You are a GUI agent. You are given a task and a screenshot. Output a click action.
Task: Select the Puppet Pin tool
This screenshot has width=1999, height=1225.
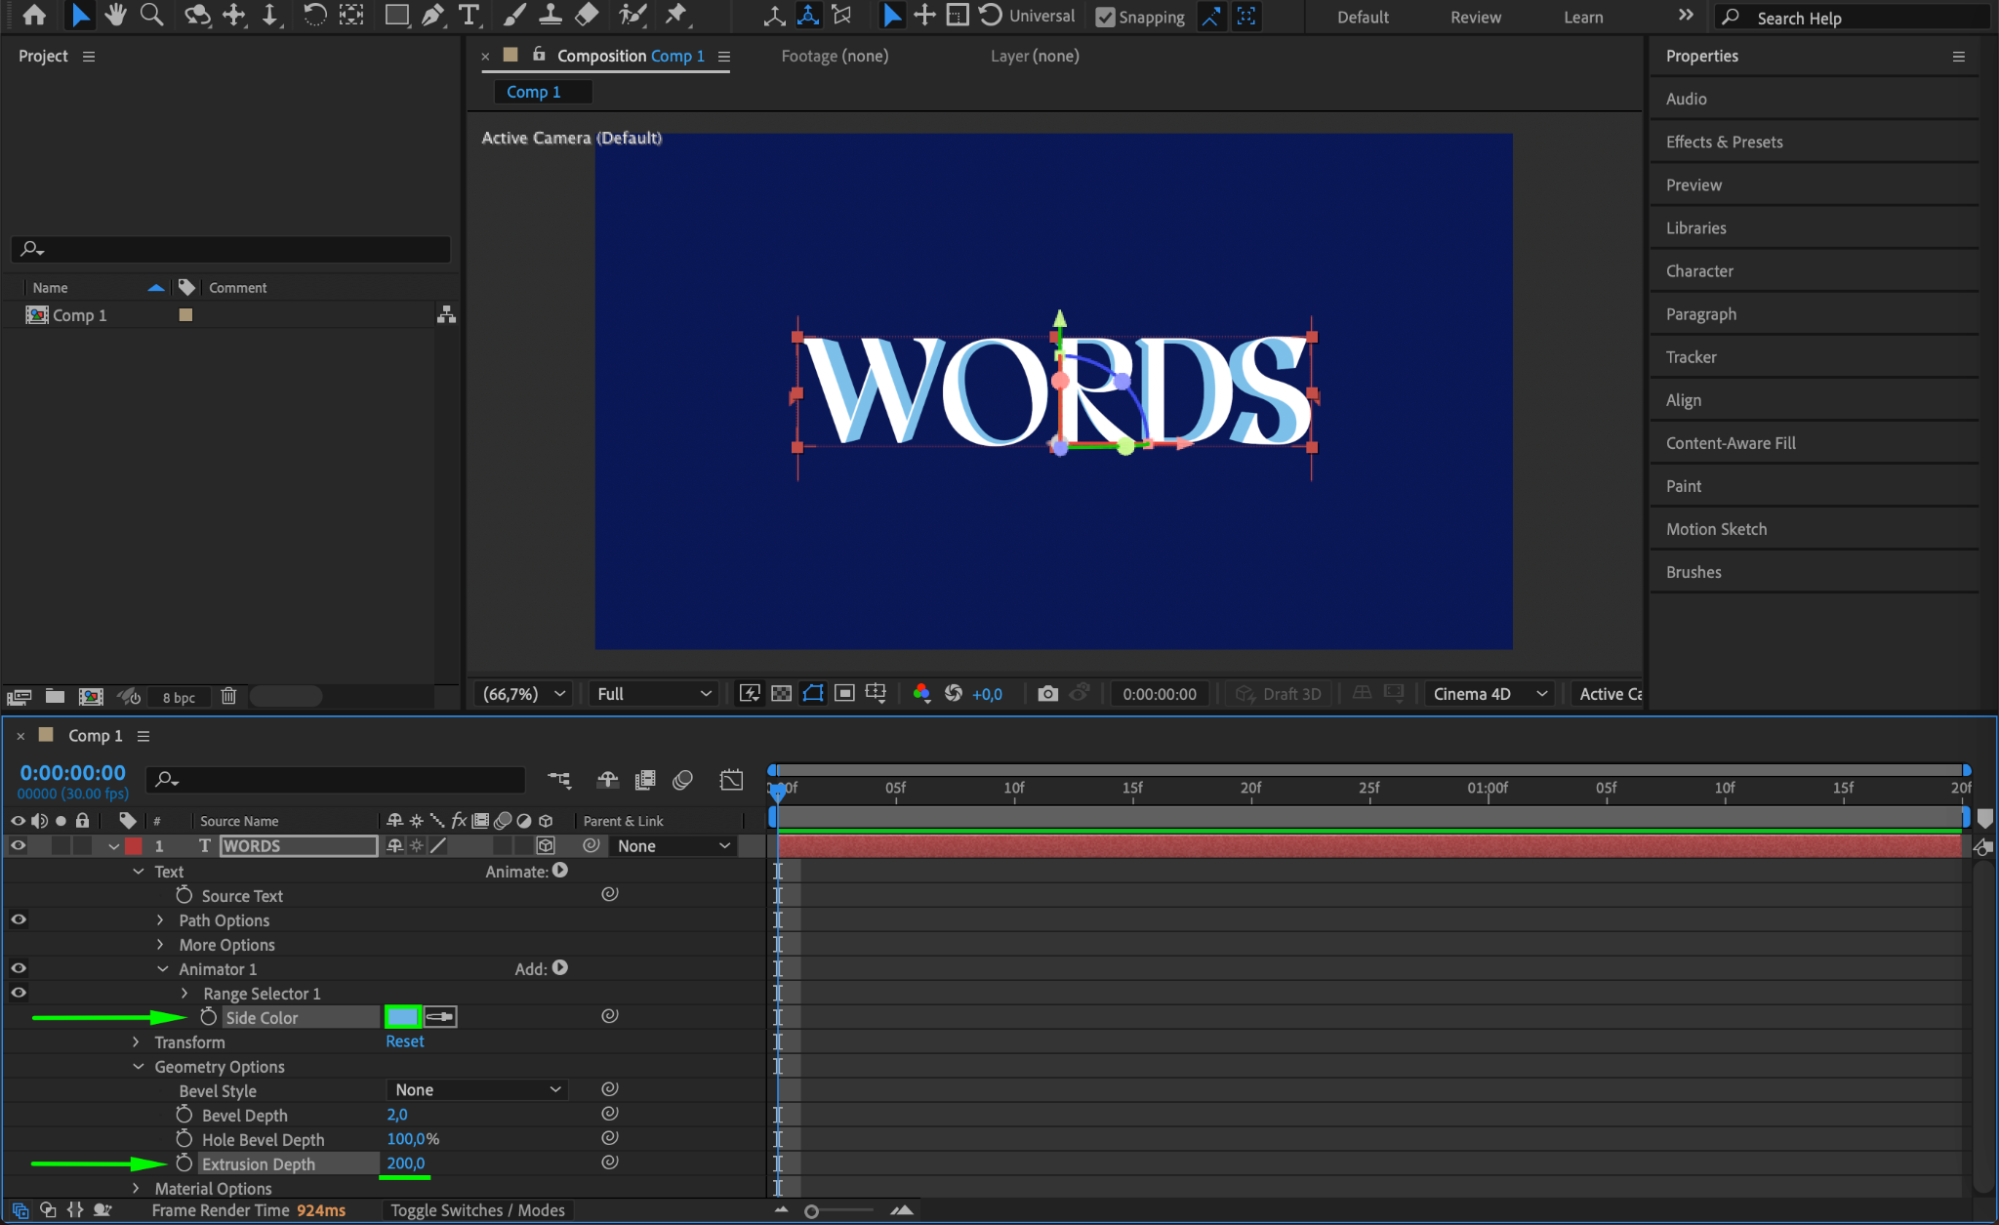pyautogui.click(x=677, y=15)
